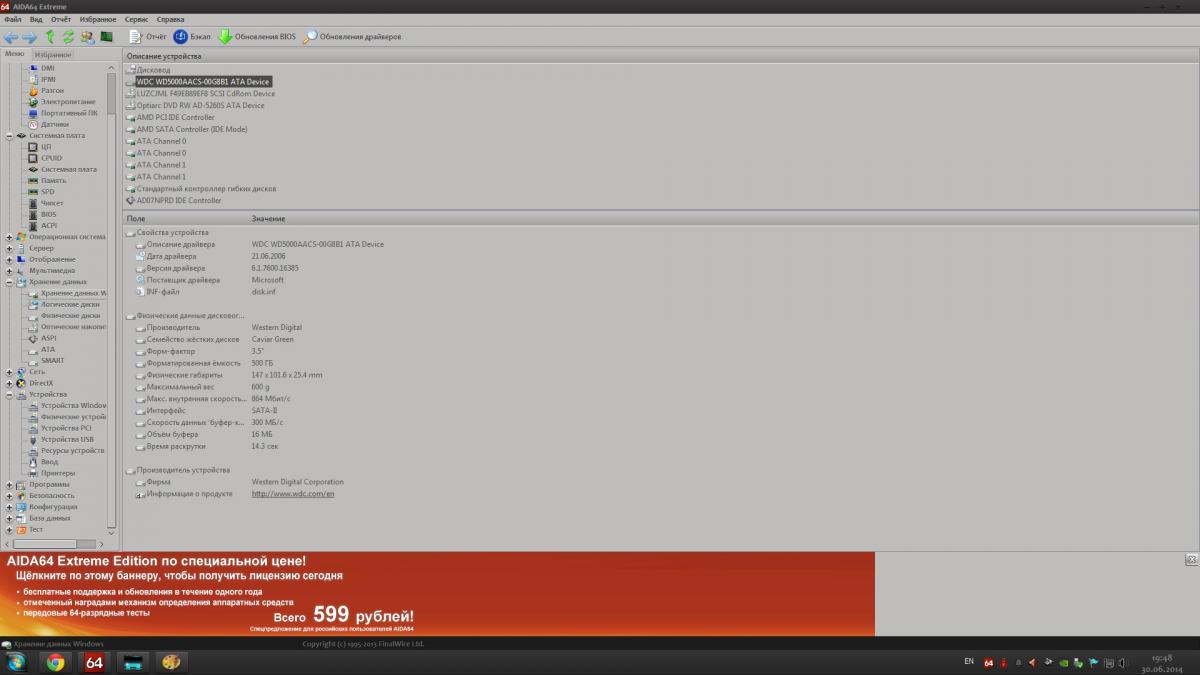Collapse the Хранение данных branch
This screenshot has height=675, width=1200.
pyautogui.click(x=9, y=282)
